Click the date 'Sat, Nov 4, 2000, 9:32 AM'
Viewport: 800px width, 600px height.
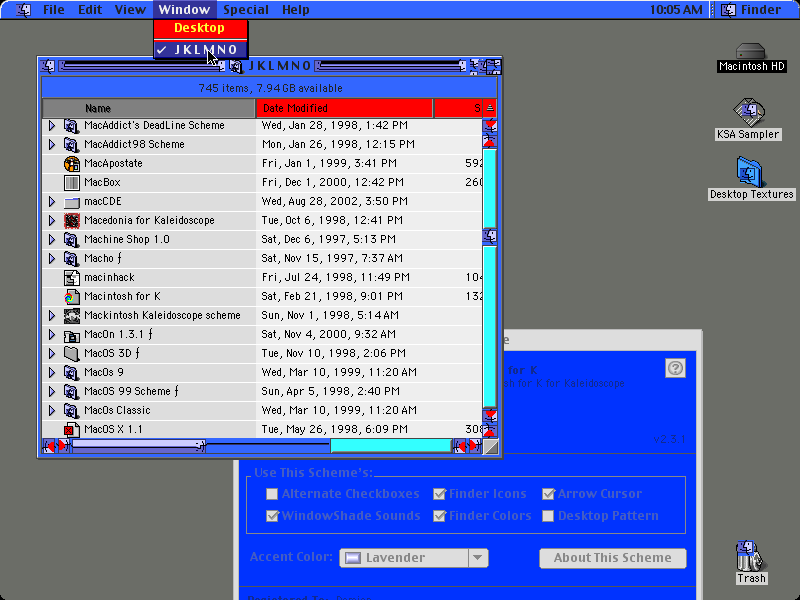[329, 334]
